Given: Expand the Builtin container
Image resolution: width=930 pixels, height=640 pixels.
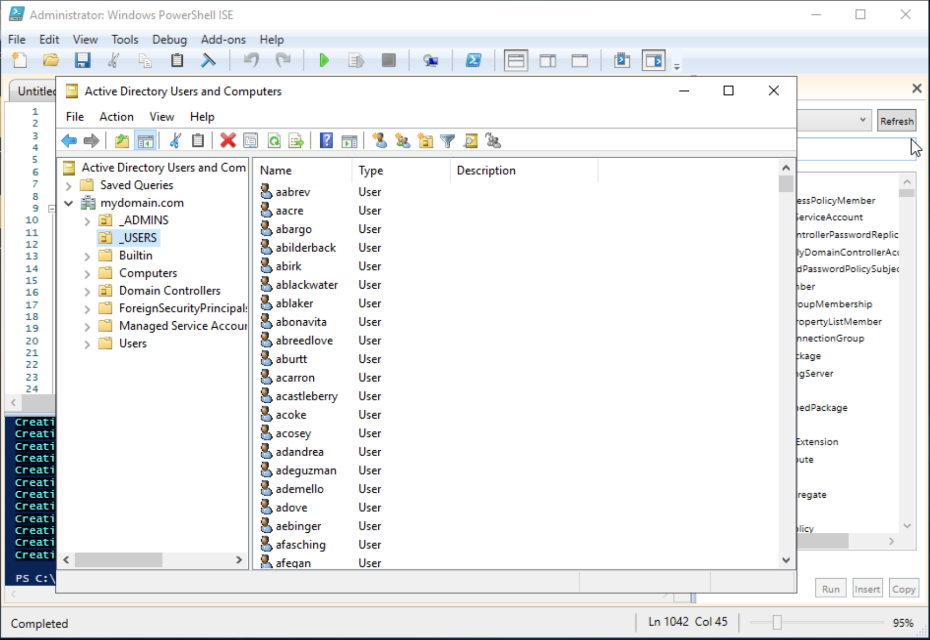Looking at the screenshot, I should coord(87,256).
